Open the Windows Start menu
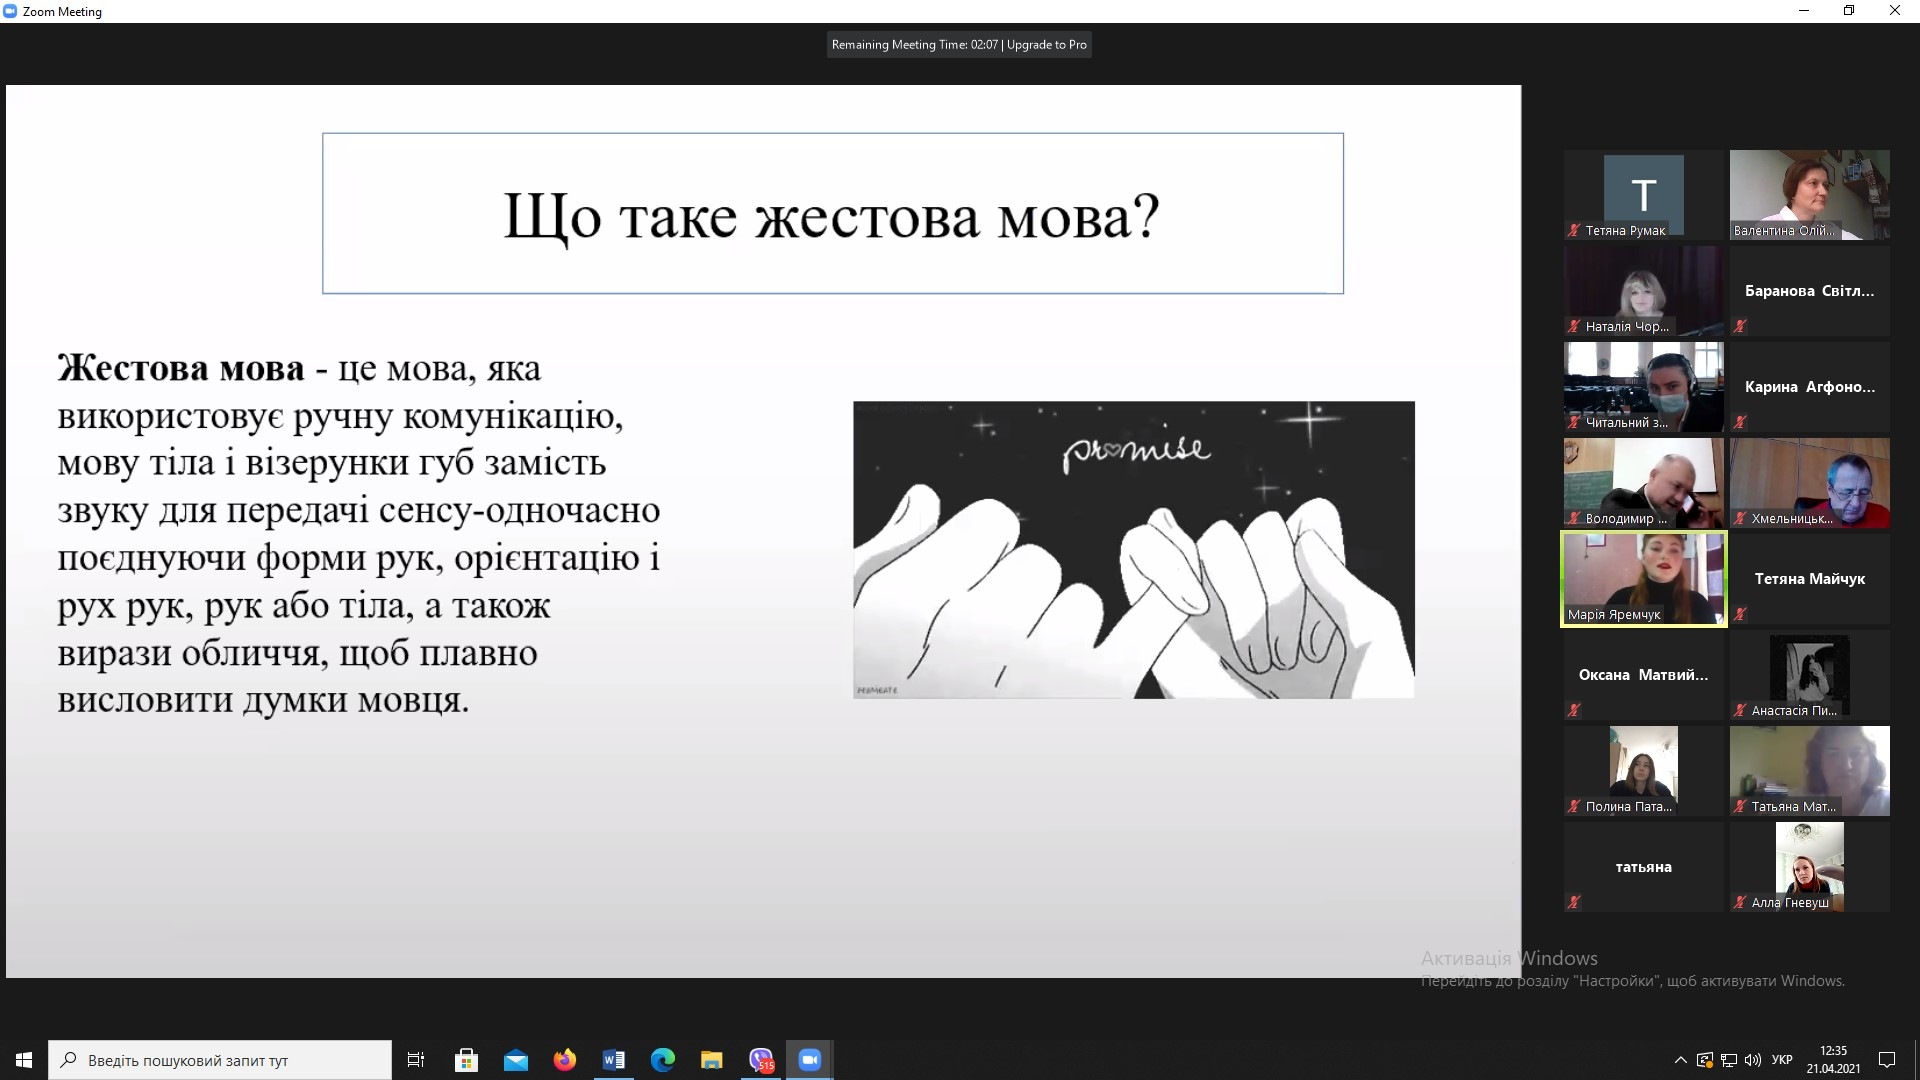This screenshot has width=1920, height=1080. tap(24, 1060)
